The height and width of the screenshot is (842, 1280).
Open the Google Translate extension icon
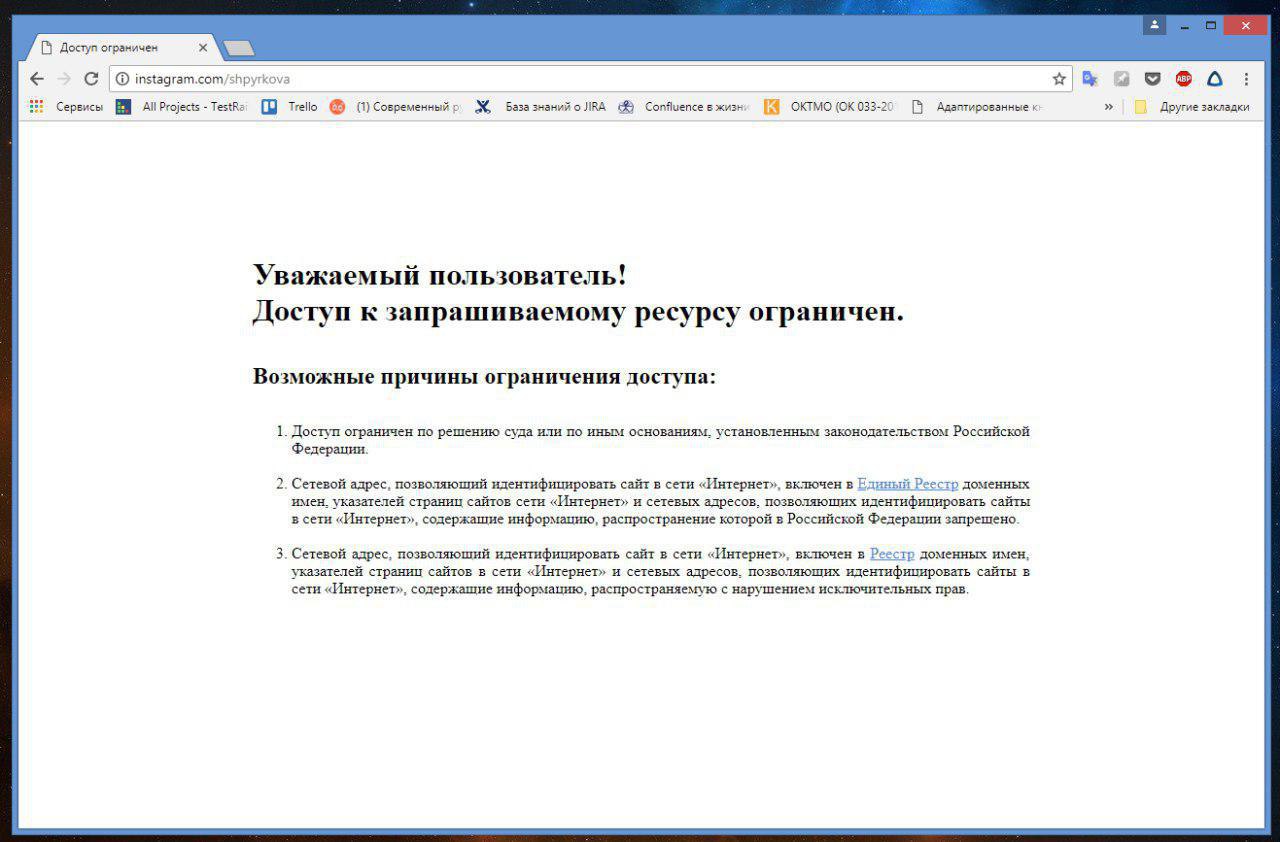pos(1090,79)
